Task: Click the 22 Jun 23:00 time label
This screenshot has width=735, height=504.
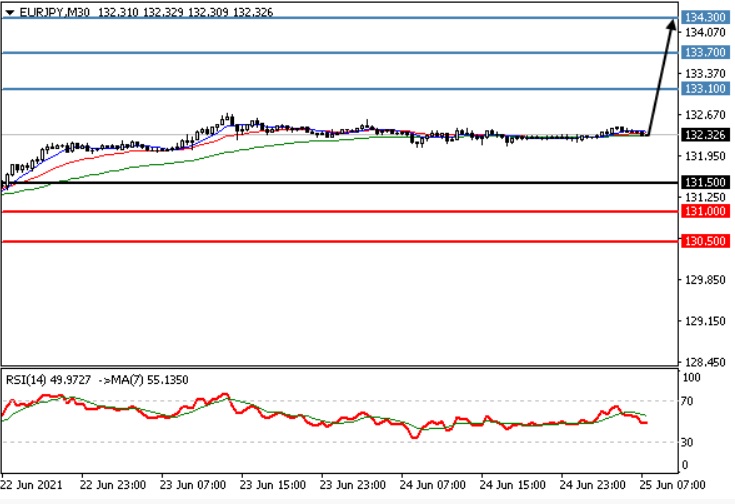Action: pos(113,485)
